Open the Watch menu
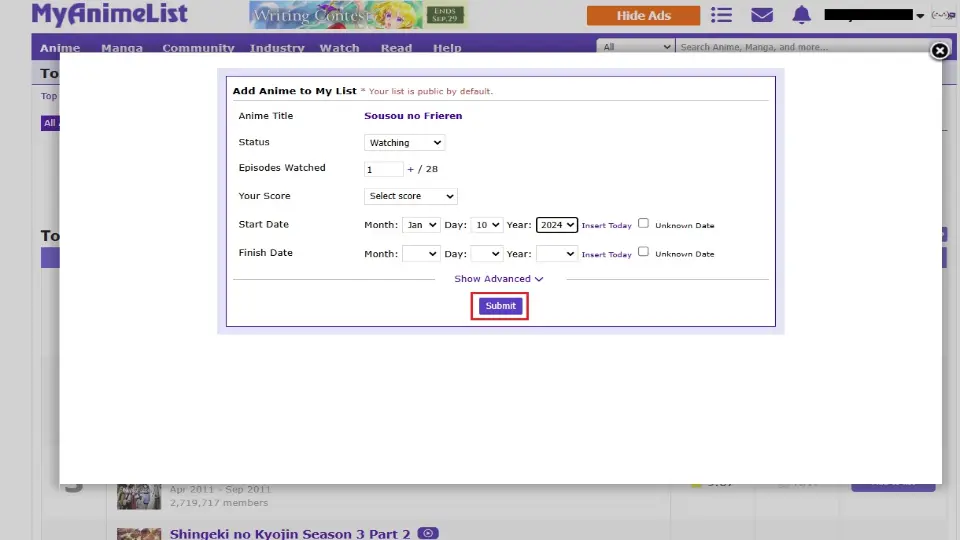Image resolution: width=960 pixels, height=540 pixels. click(x=339, y=48)
